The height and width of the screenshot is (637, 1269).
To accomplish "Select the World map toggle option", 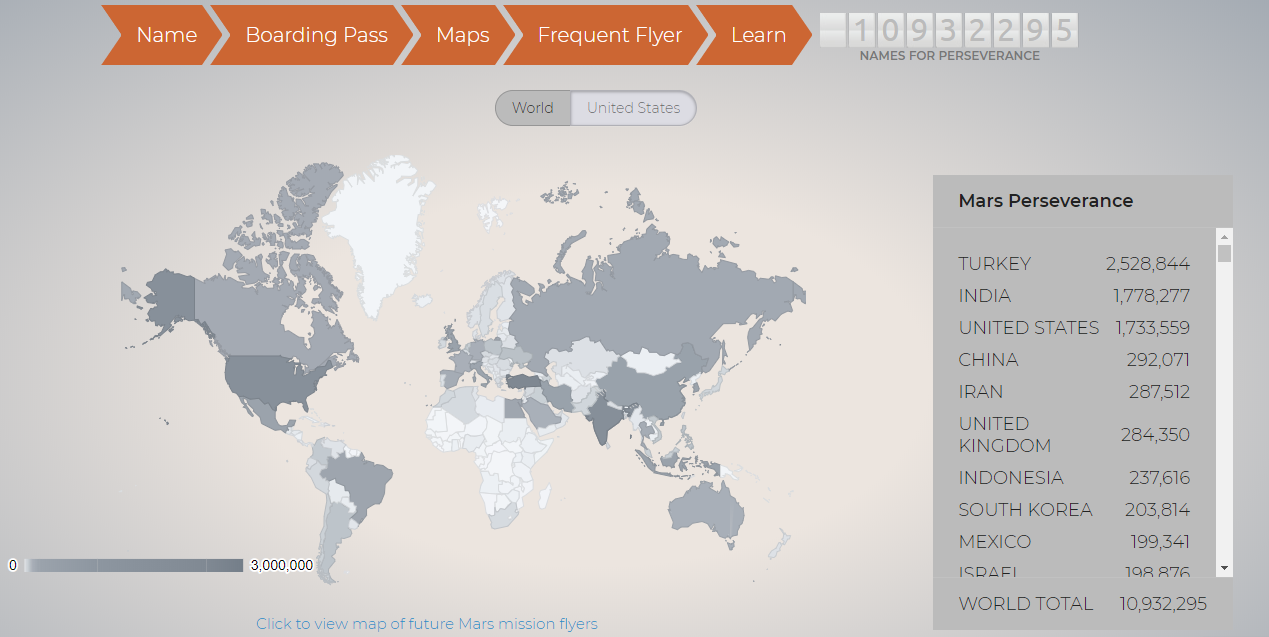I will click(x=533, y=108).
